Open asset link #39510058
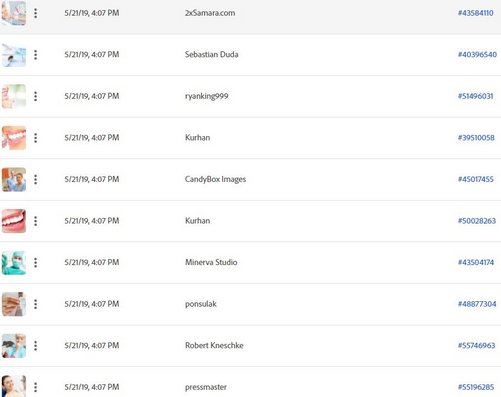 [476, 138]
